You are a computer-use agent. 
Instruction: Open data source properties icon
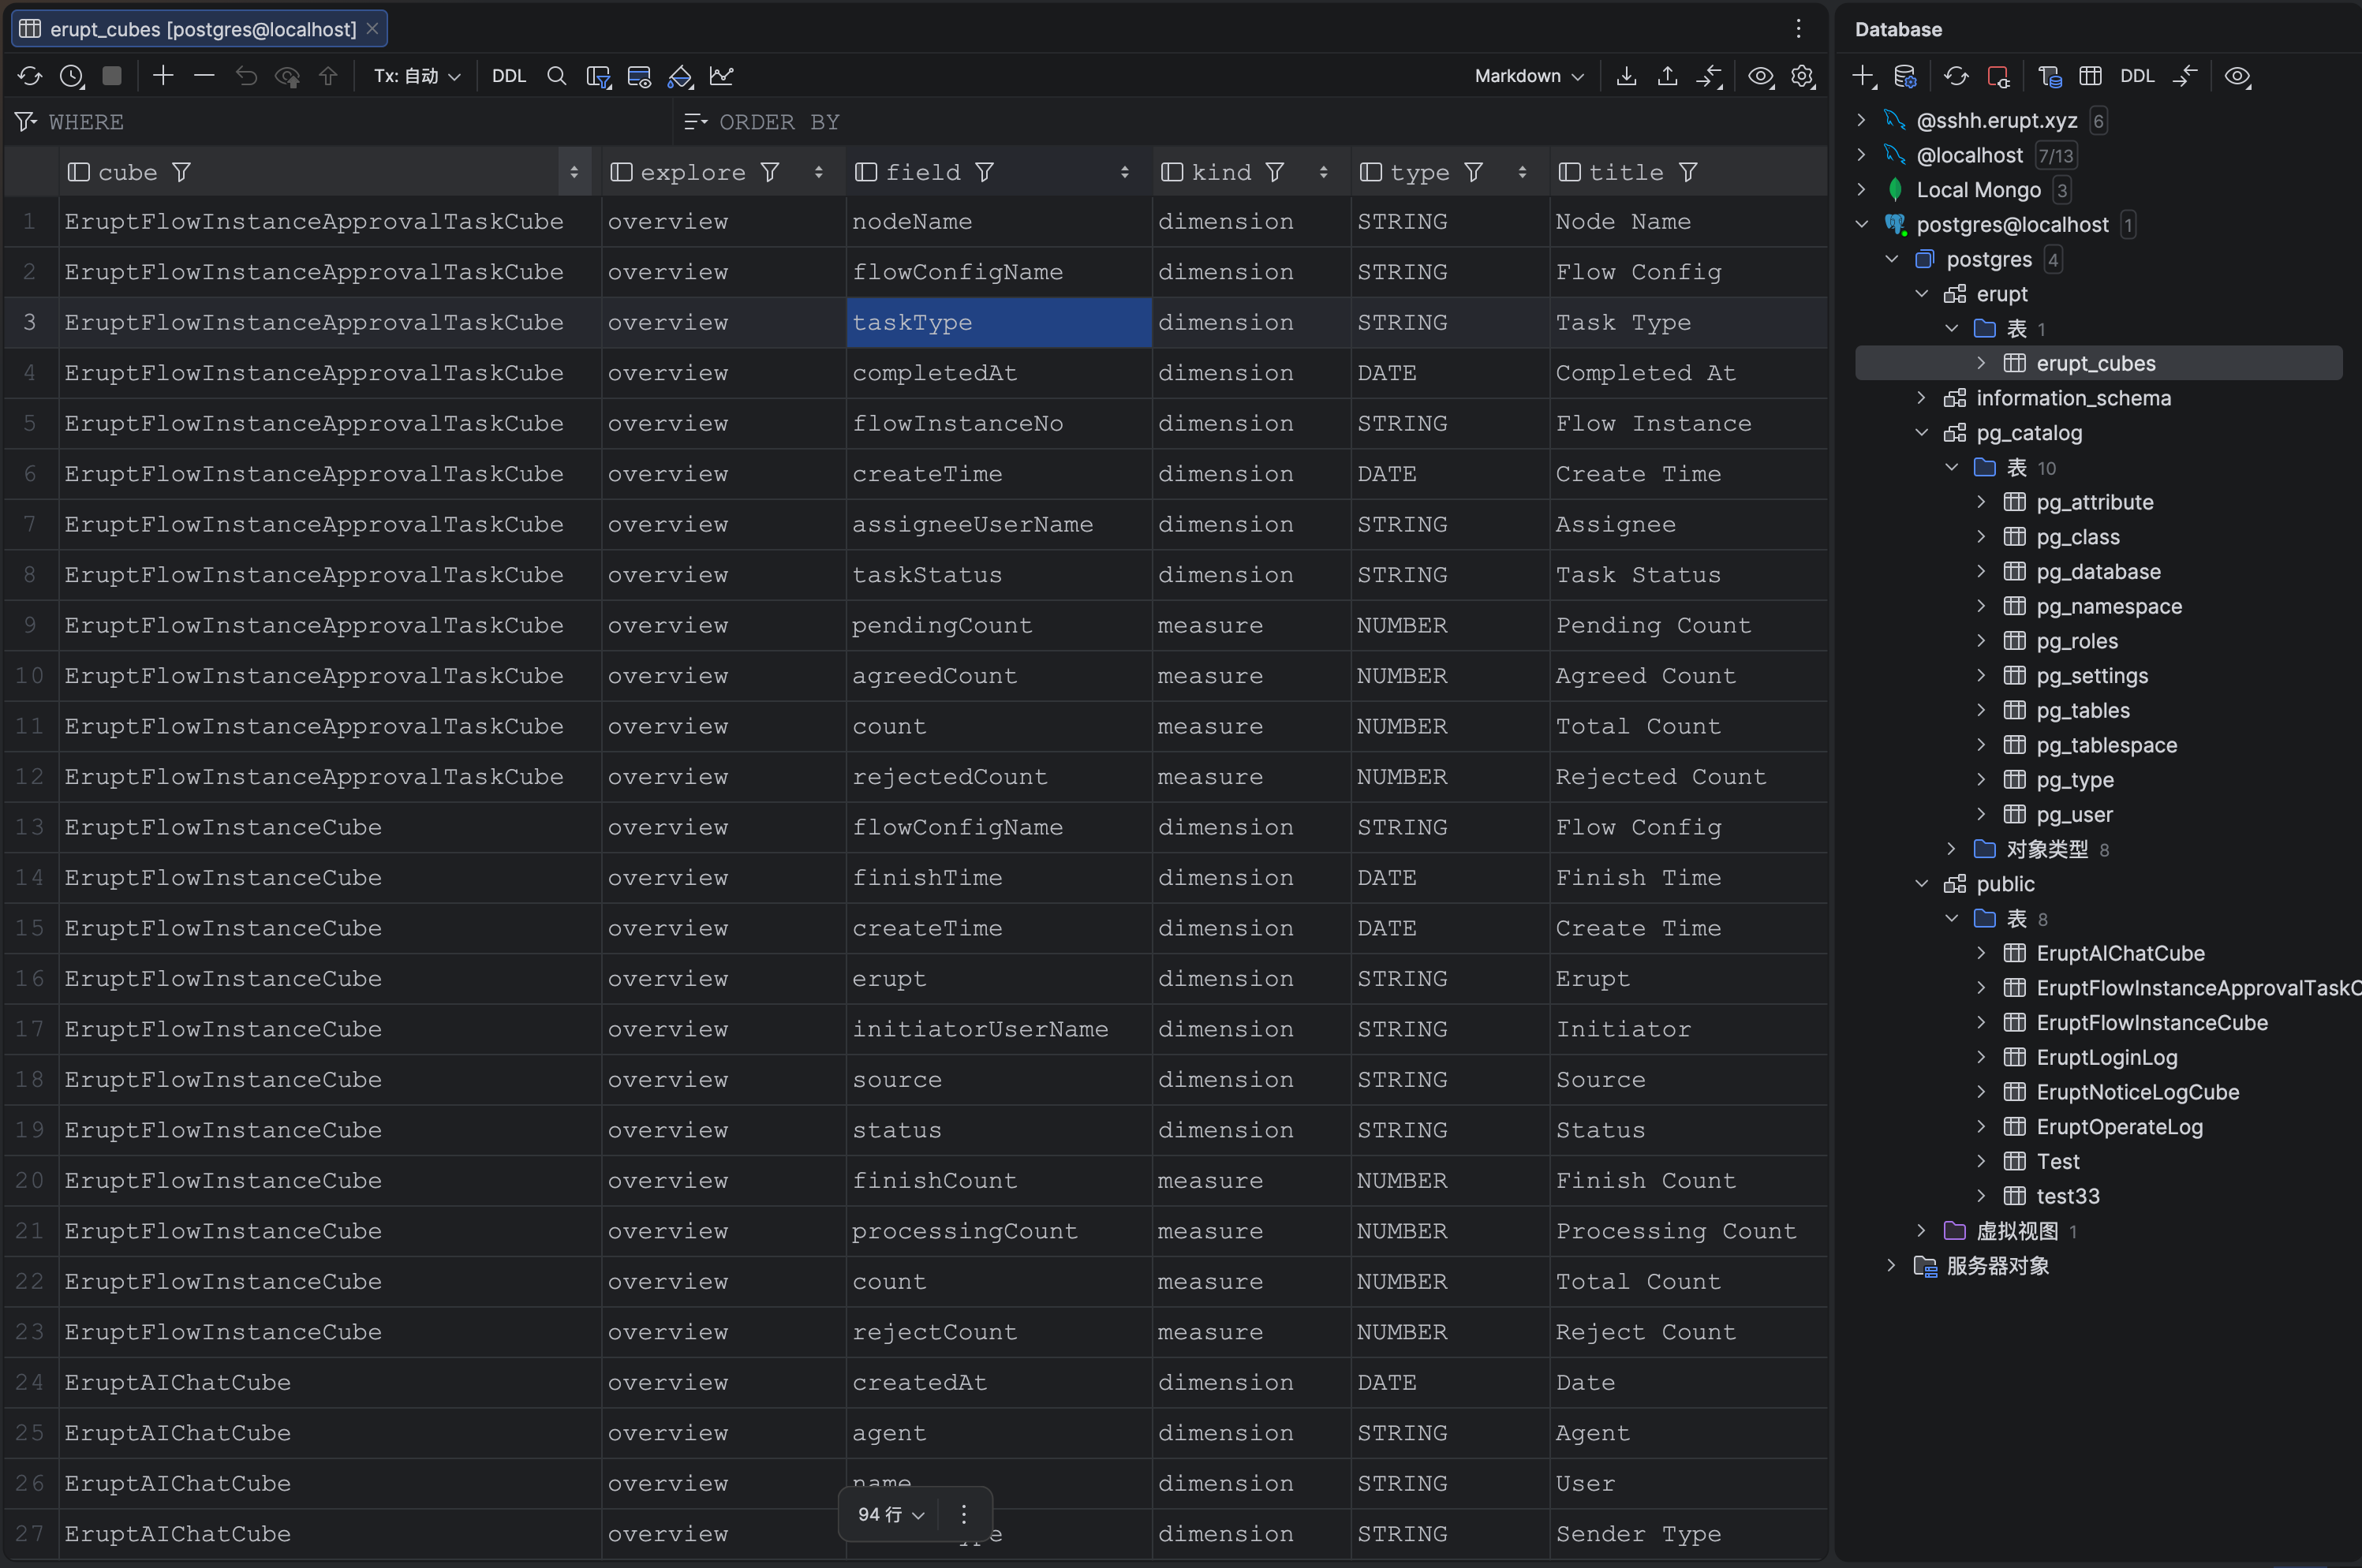(x=1905, y=76)
